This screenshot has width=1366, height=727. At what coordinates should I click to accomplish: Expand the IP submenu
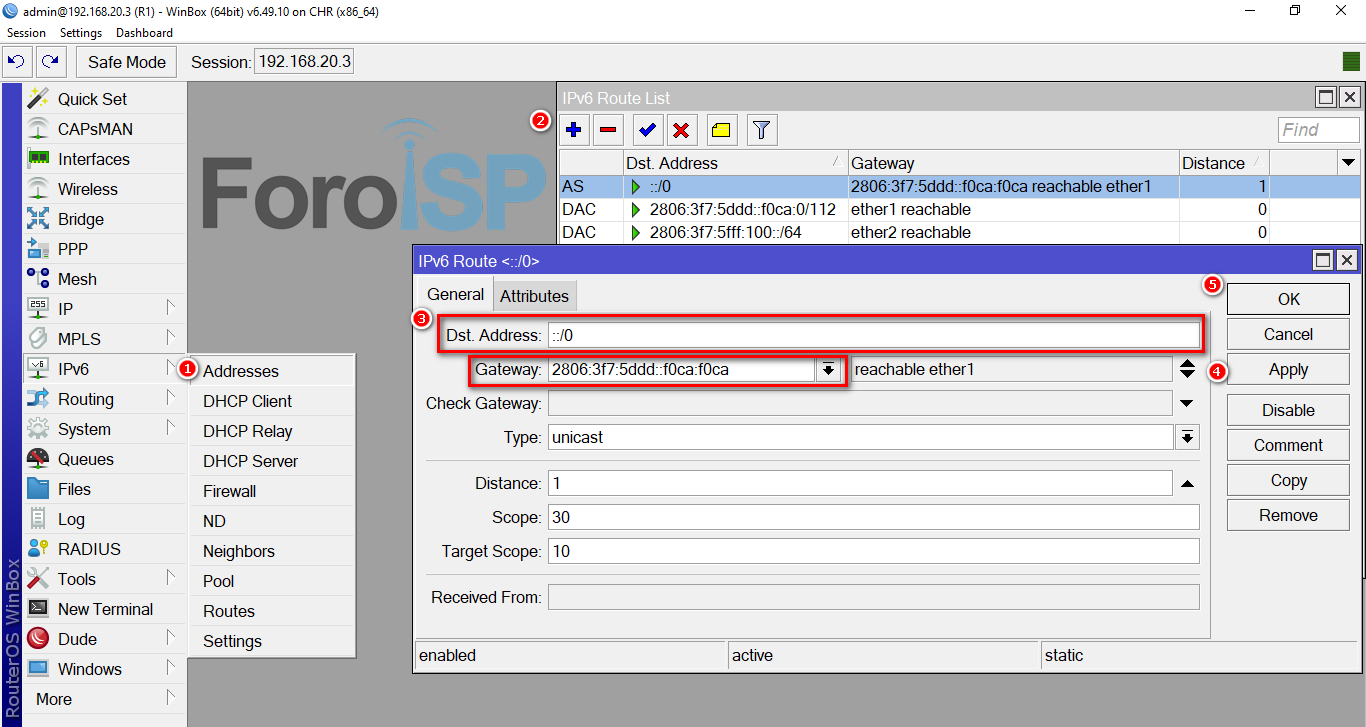pyautogui.click(x=105, y=309)
